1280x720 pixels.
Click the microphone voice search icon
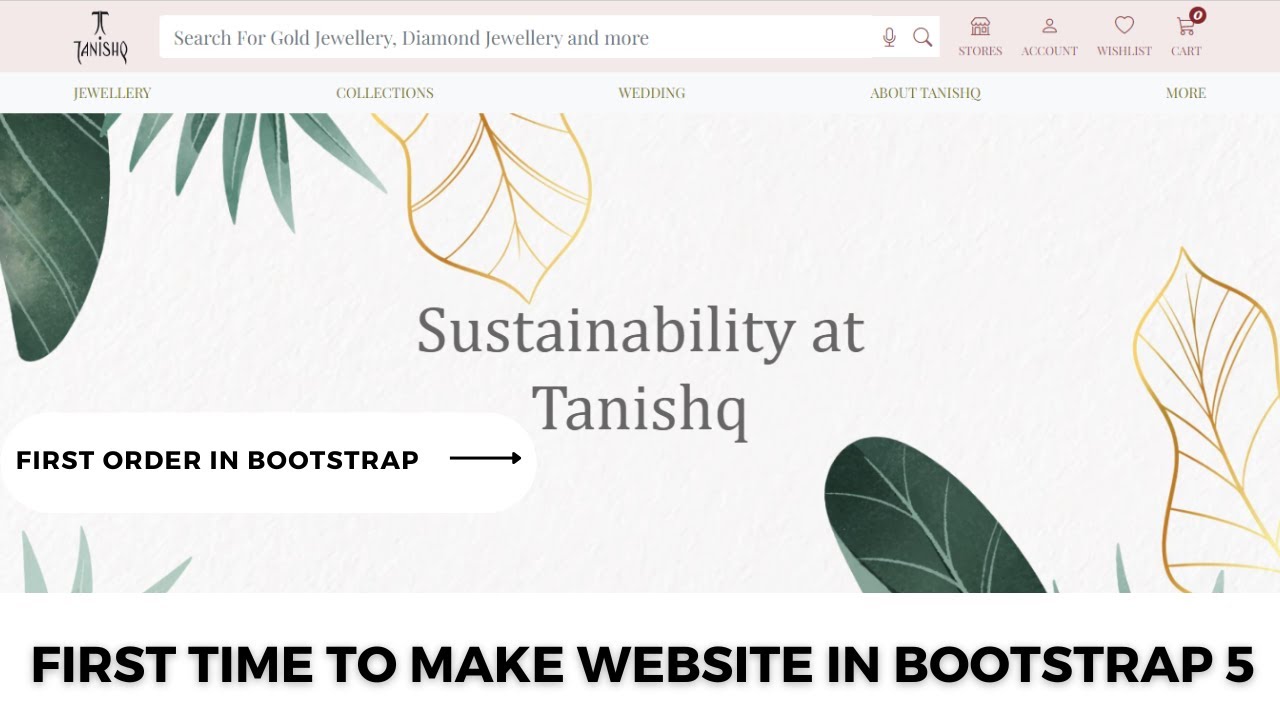coord(889,38)
